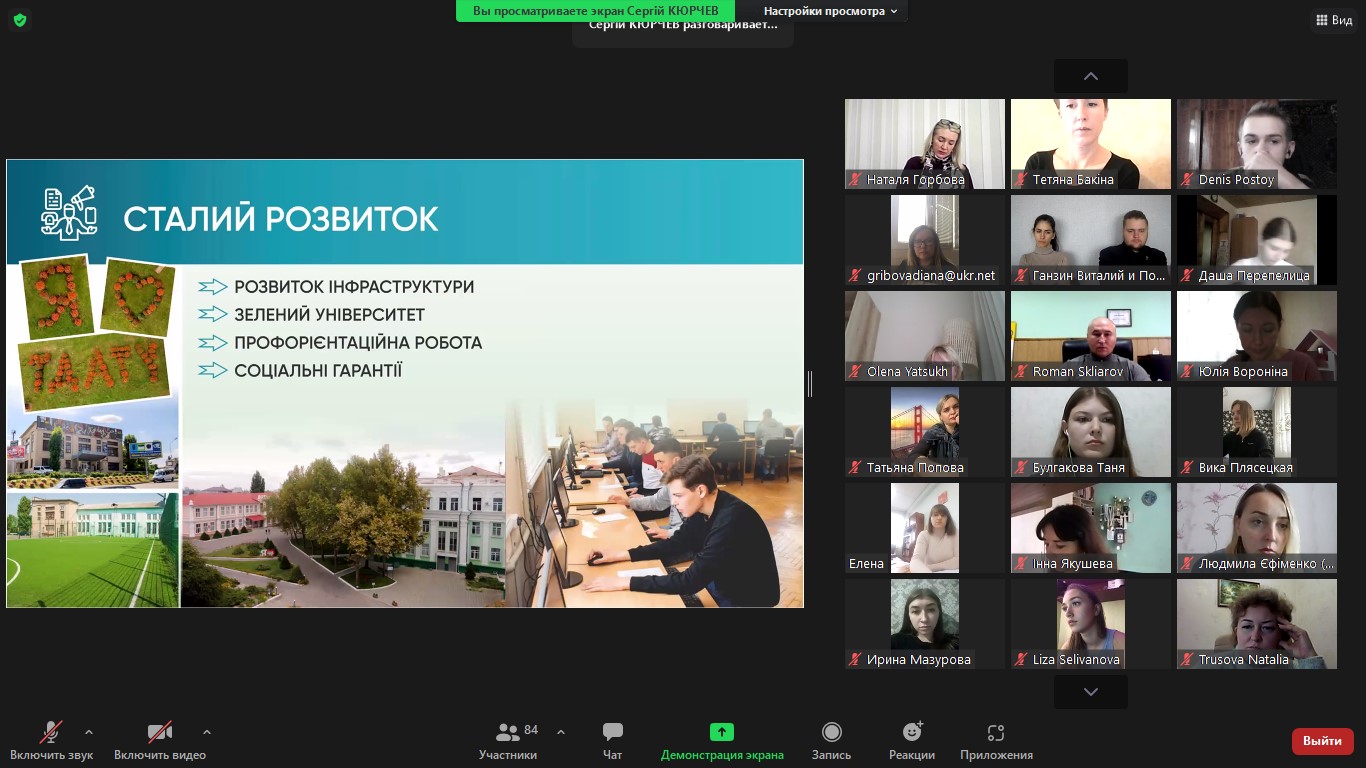Click muted mic icon beside Тетяна Бакіна

point(1022,180)
